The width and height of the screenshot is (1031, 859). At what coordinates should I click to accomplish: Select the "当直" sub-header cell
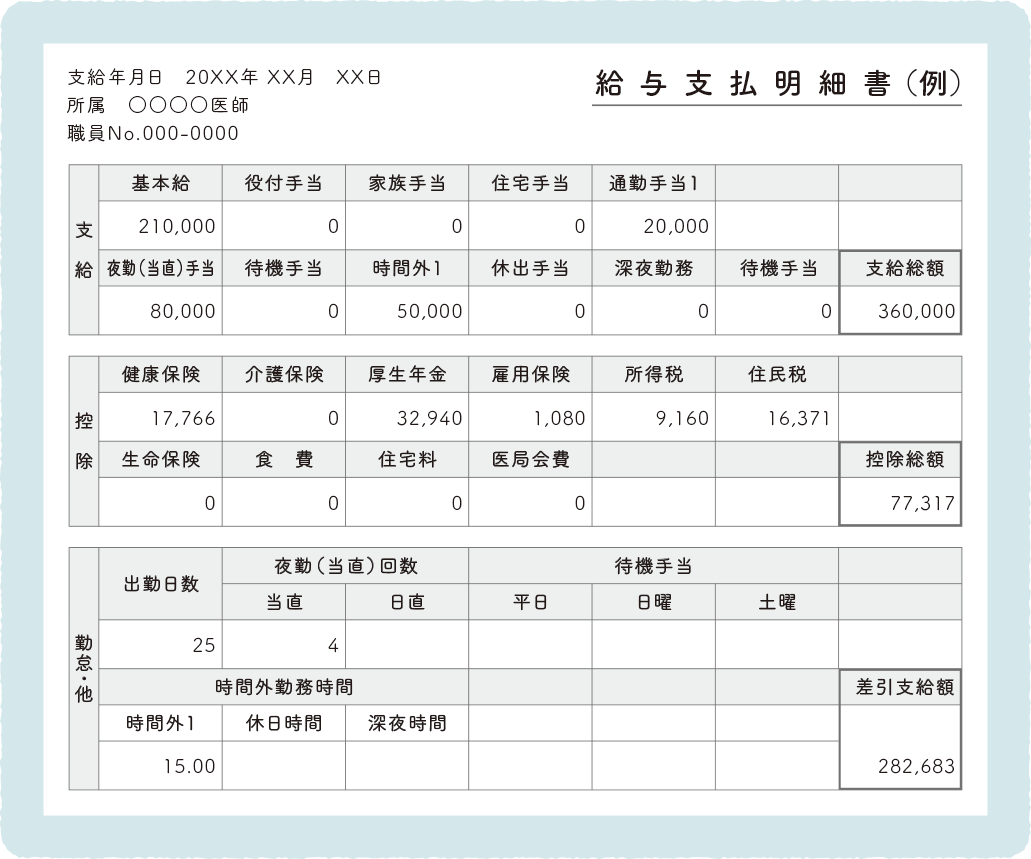[283, 602]
